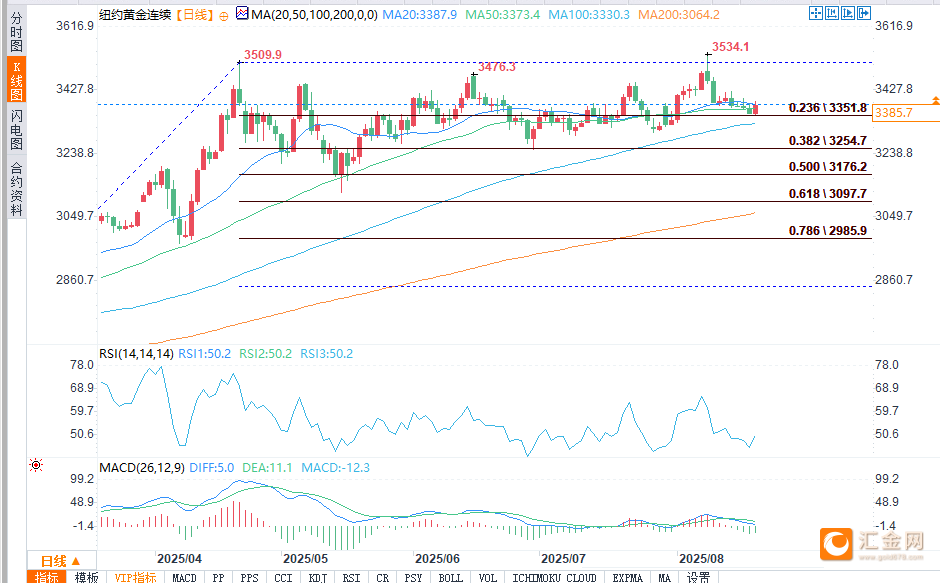Select the MACD indicator button

coord(184,577)
